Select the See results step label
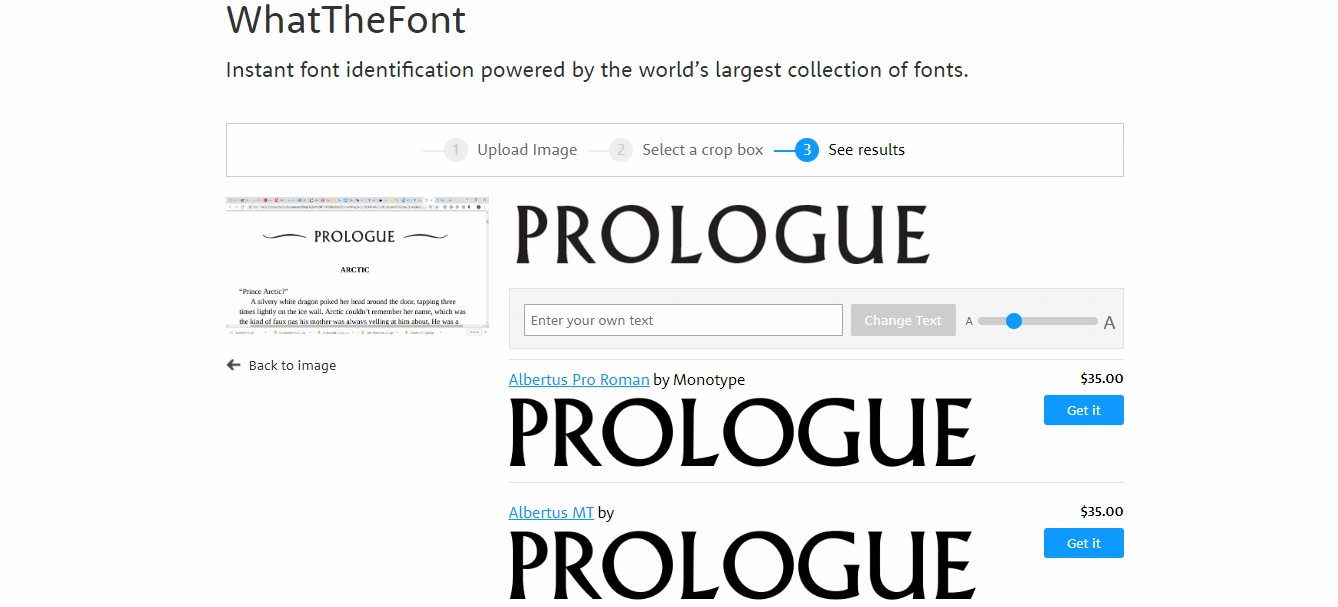 pos(866,150)
